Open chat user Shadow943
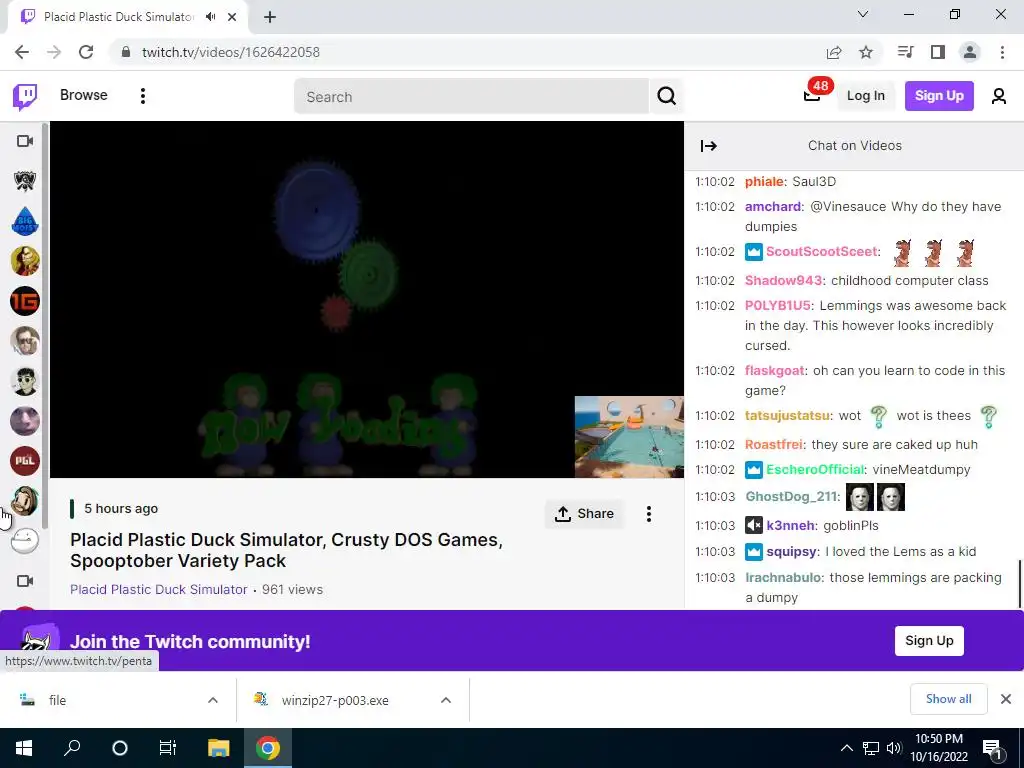The height and width of the screenshot is (768, 1024). [x=784, y=281]
